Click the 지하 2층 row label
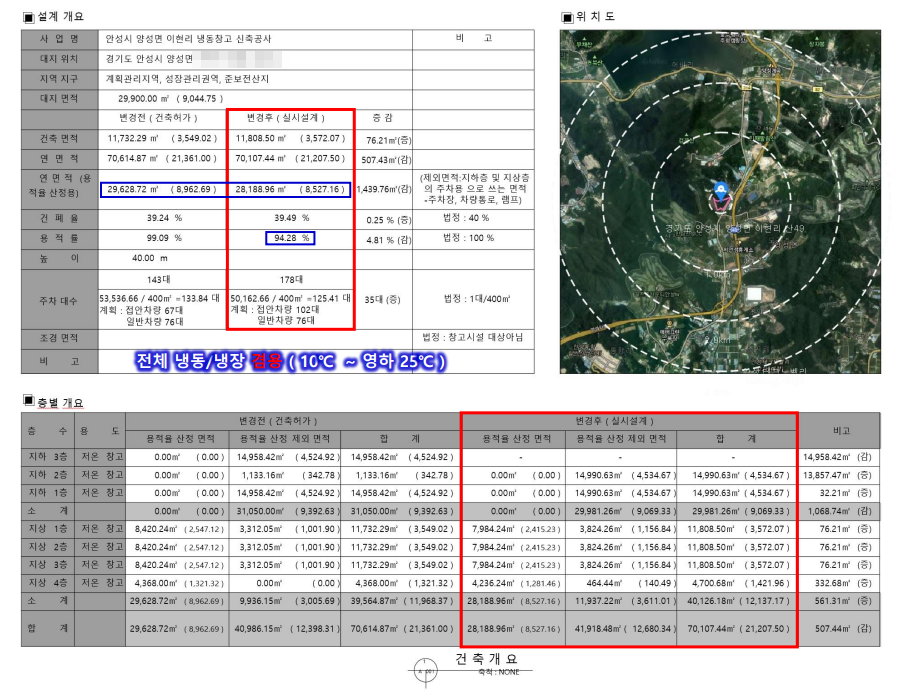Screen dimensions: 922x697 (x=48, y=475)
